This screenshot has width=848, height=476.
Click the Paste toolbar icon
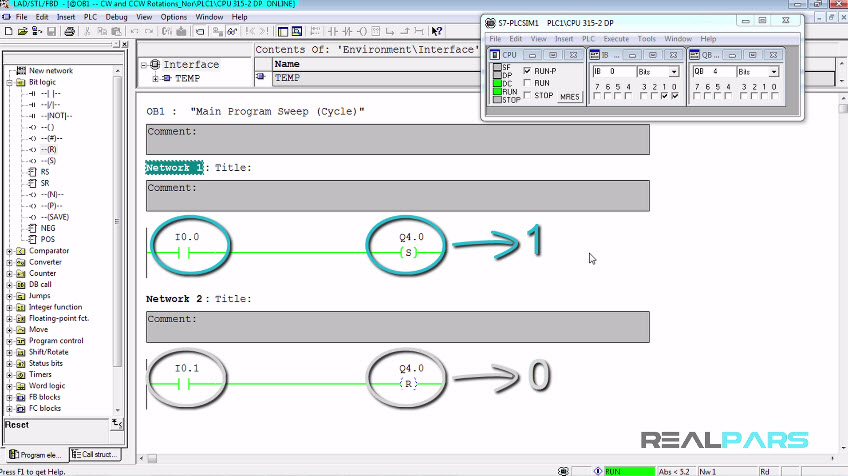(x=116, y=31)
